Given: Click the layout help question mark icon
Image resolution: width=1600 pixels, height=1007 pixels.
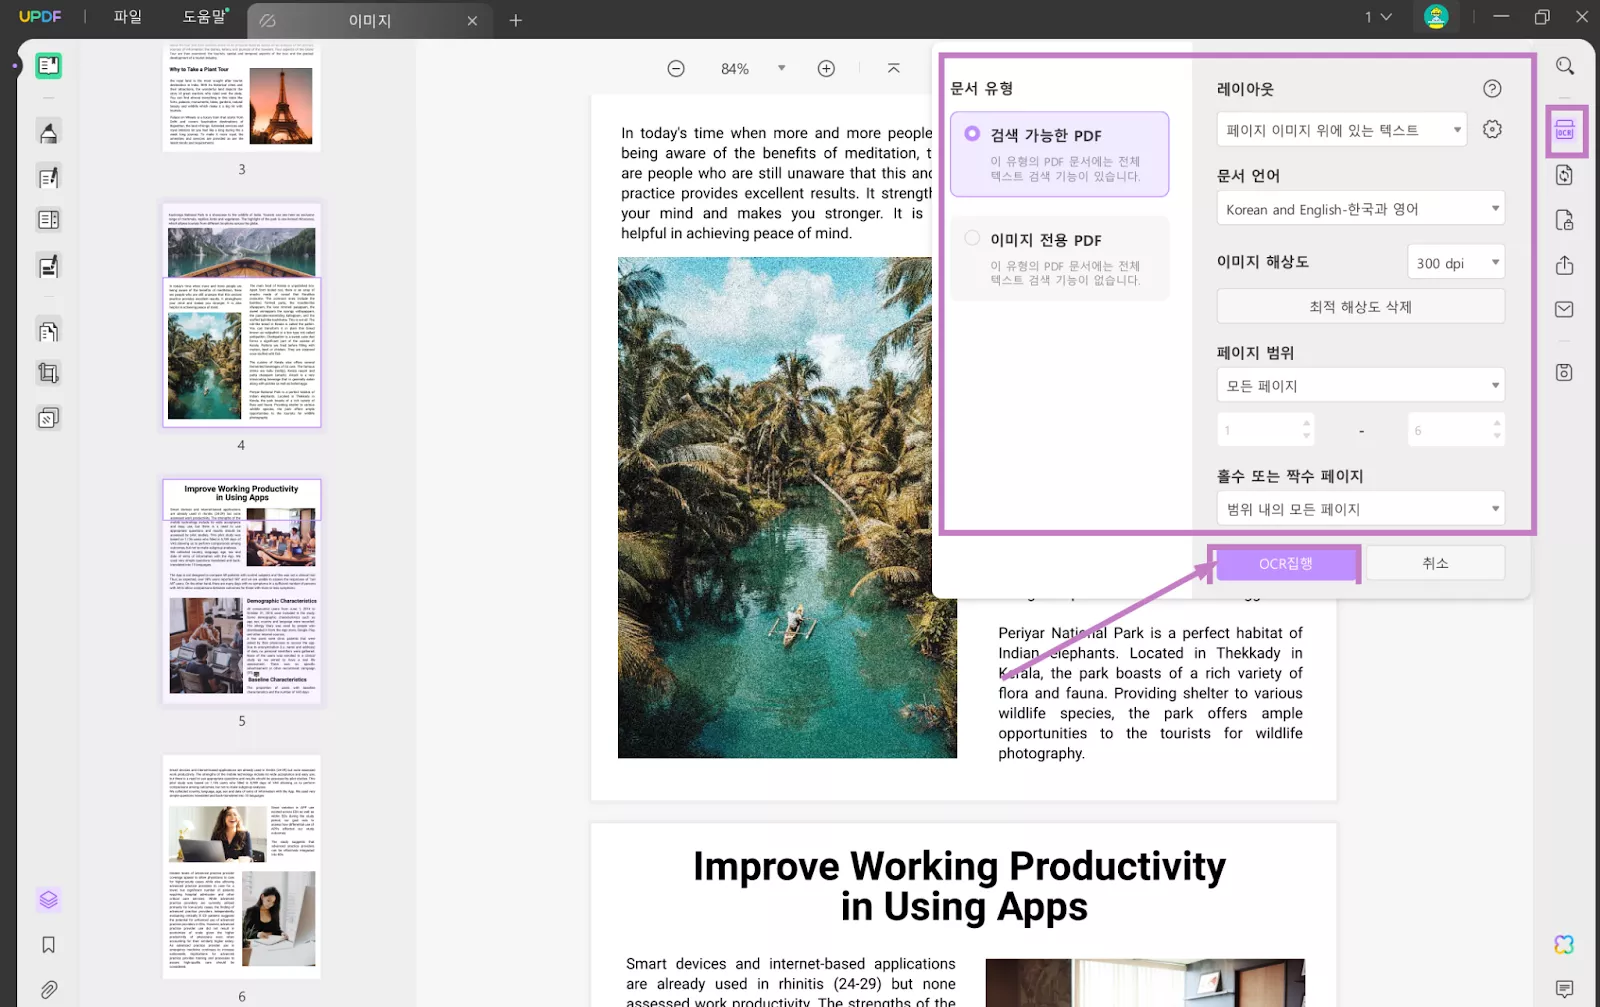Looking at the screenshot, I should pyautogui.click(x=1492, y=89).
